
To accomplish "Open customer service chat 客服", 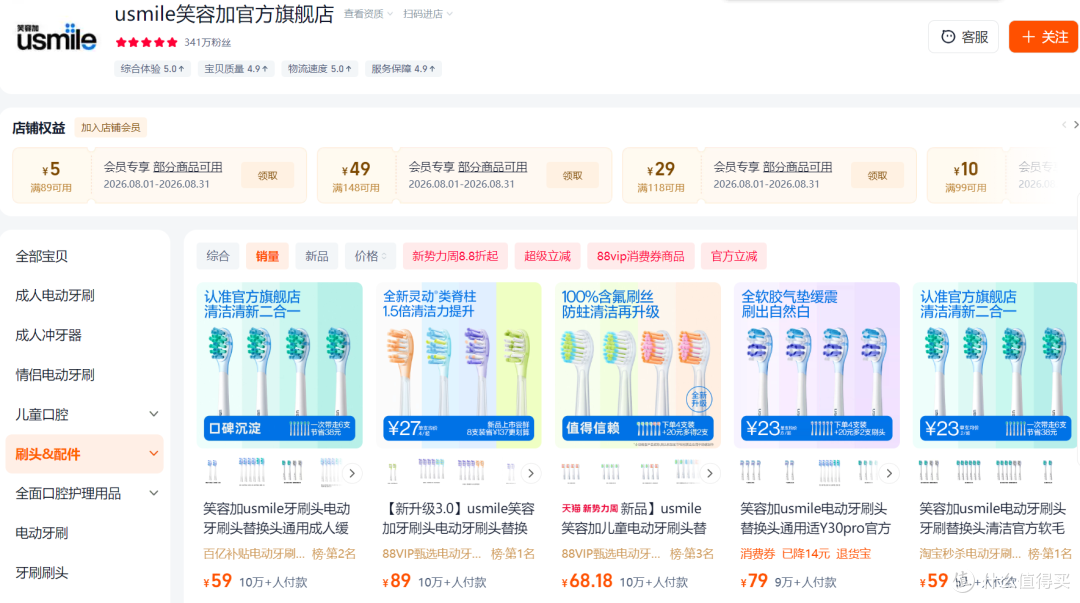I will pyautogui.click(x=964, y=37).
